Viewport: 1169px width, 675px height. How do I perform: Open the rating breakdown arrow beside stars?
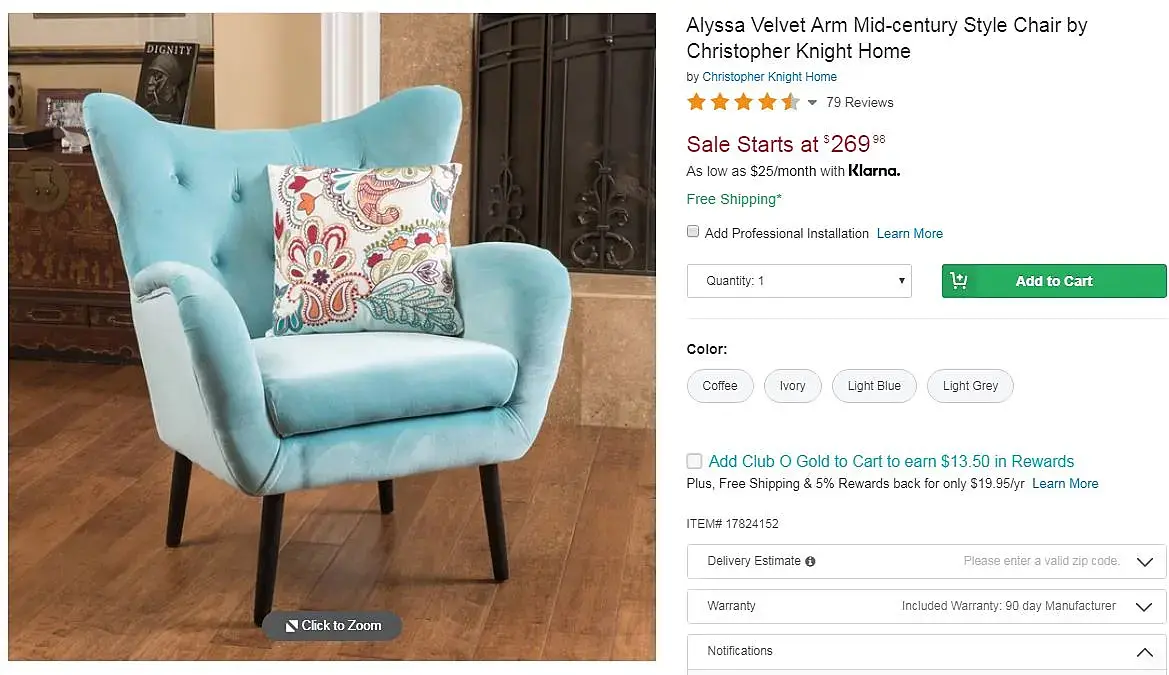[x=812, y=103]
